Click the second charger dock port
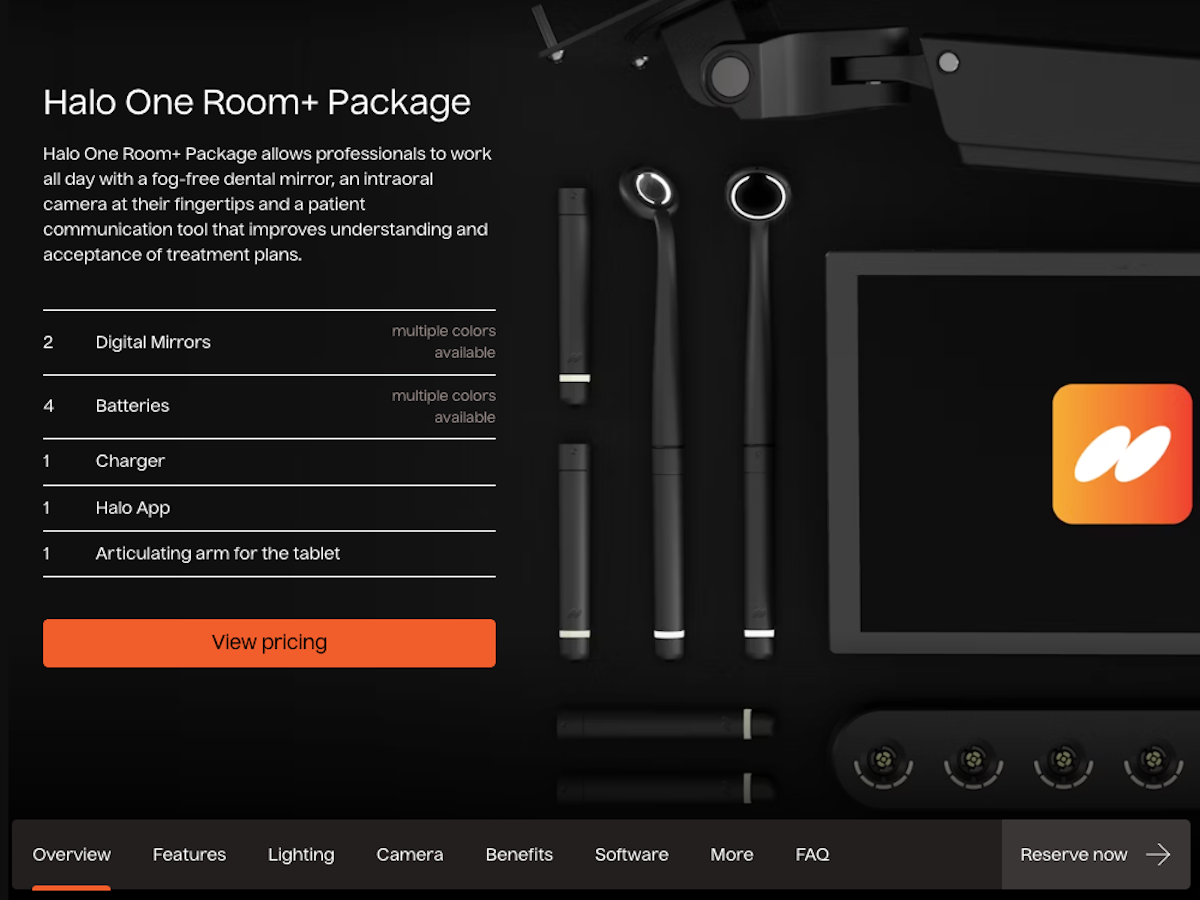1200x900 pixels. tap(974, 762)
